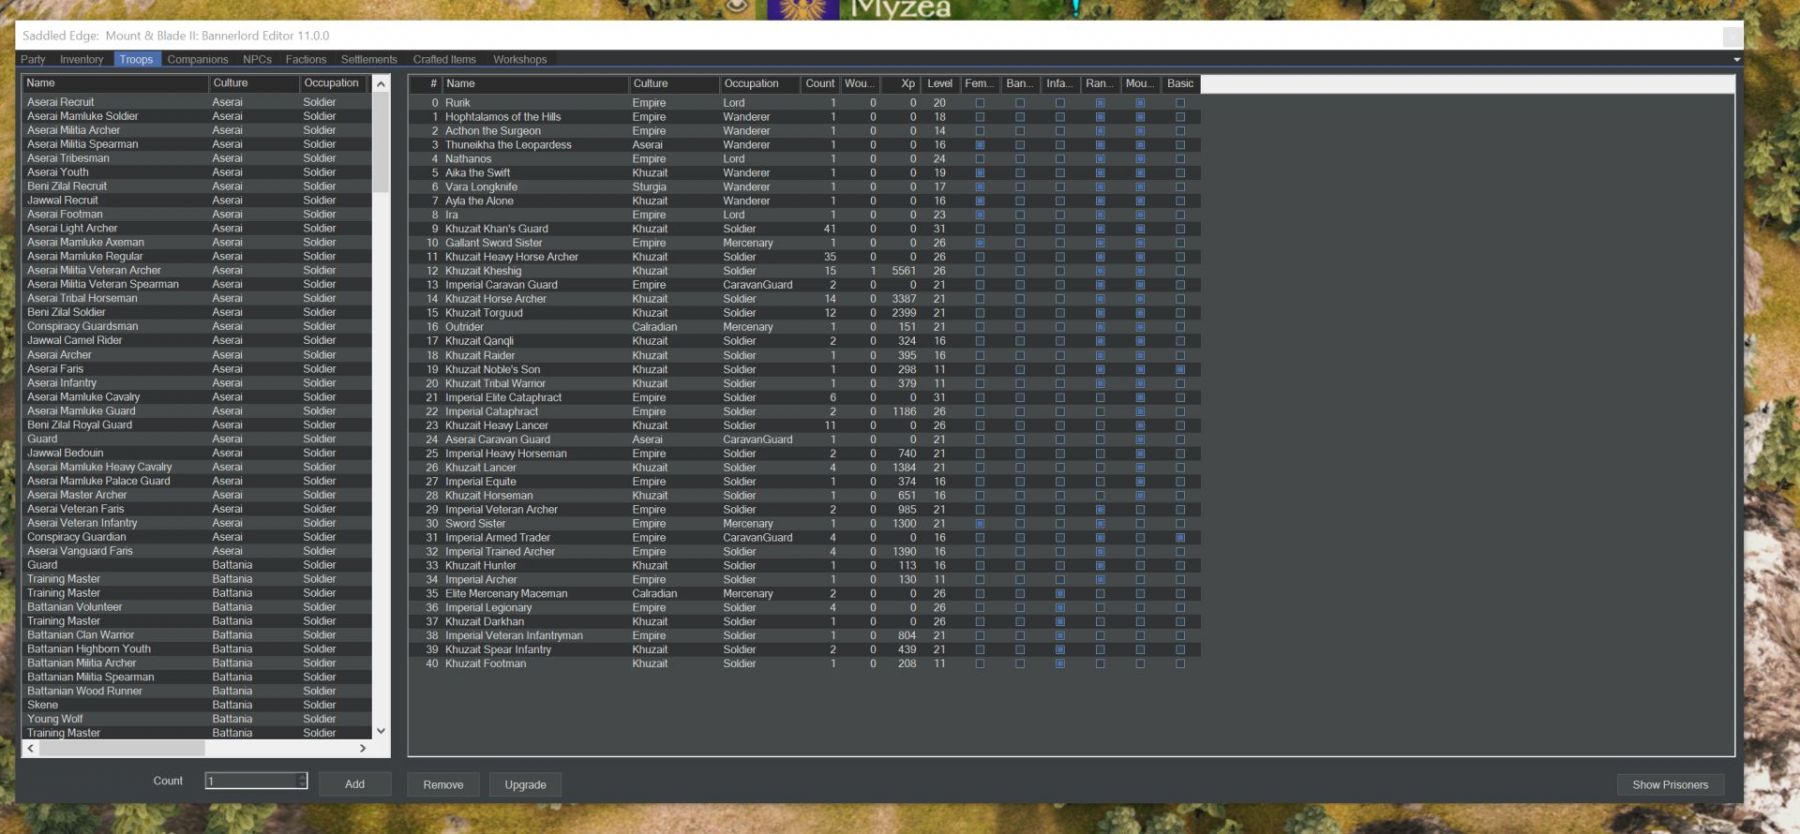Viewport: 1800px width, 834px height.
Task: Toggle Basic checkbox for Khuzait Noble's Son
Action: tap(1180, 370)
